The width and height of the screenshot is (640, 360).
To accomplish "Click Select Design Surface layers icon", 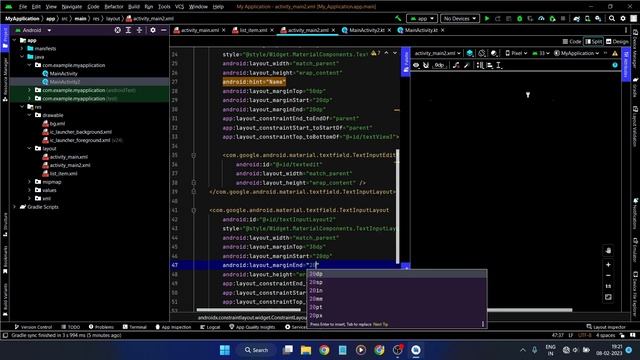I will tap(470, 53).
